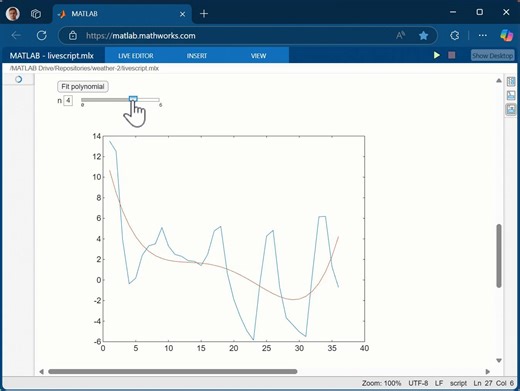Show output on right layout icon
520x391 pixels.
click(511, 82)
